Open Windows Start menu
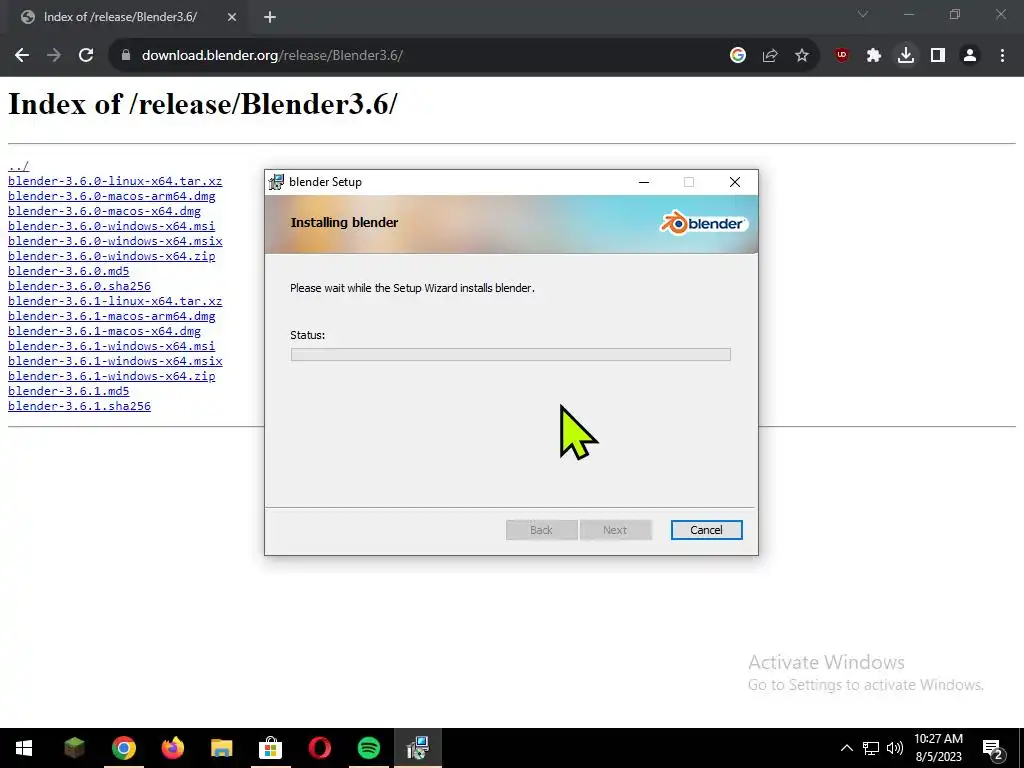This screenshot has width=1024, height=768. click(24, 748)
